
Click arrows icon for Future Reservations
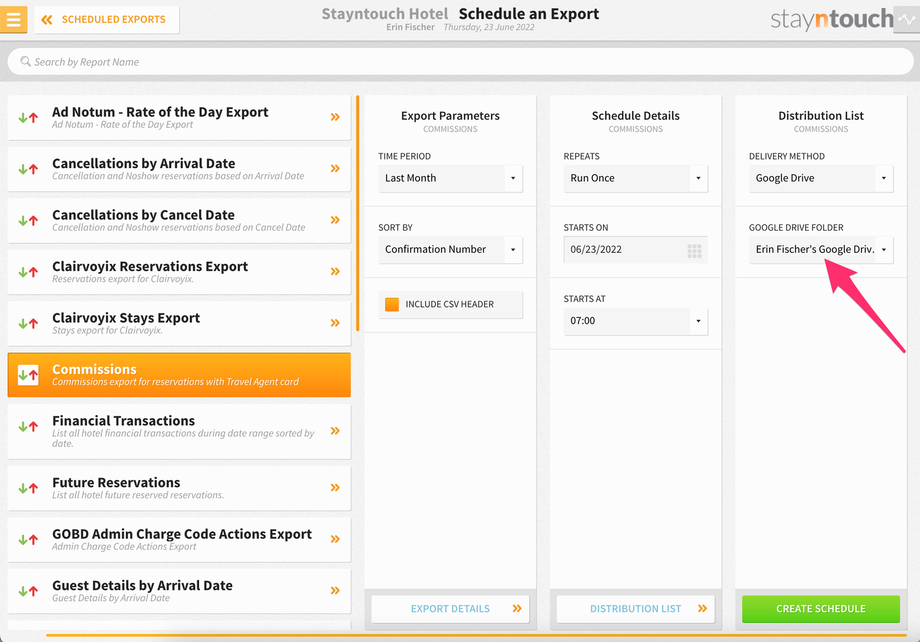click(28, 488)
